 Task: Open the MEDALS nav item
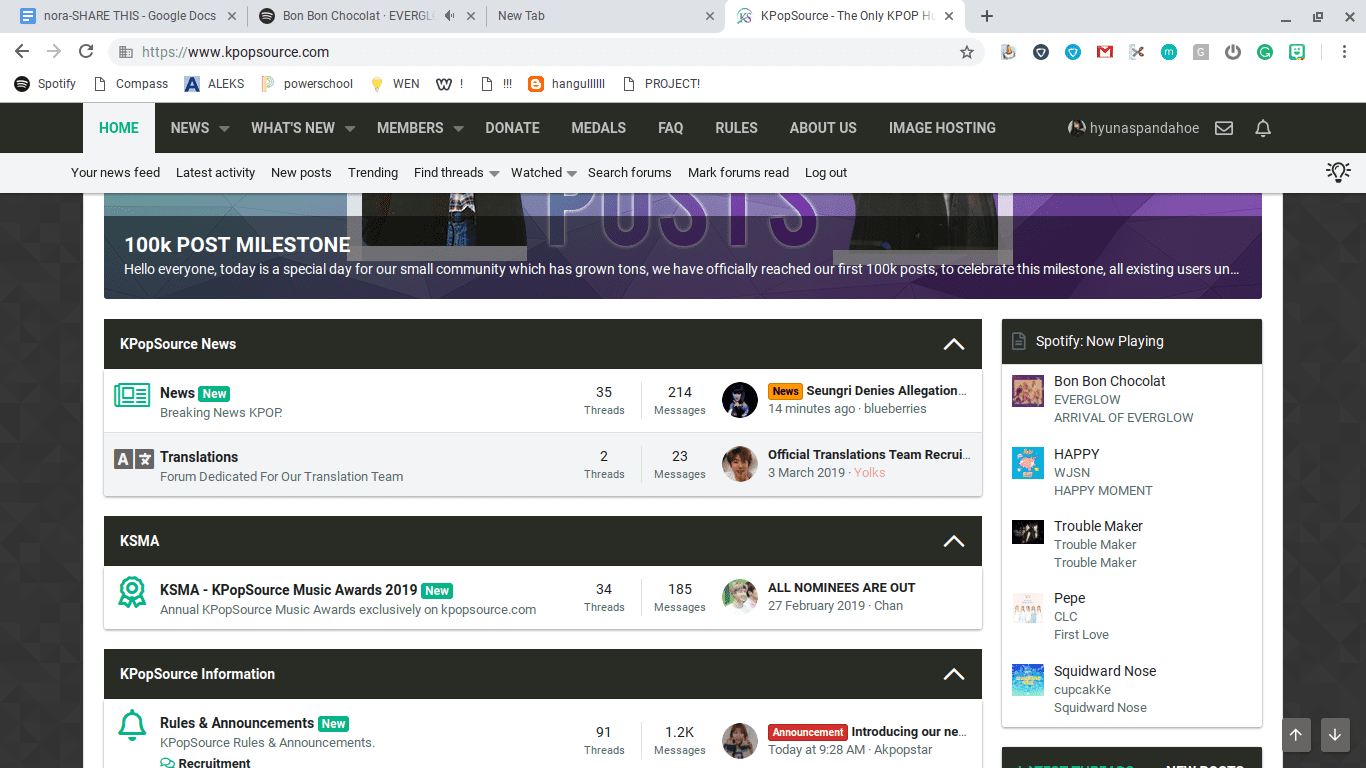click(x=598, y=128)
